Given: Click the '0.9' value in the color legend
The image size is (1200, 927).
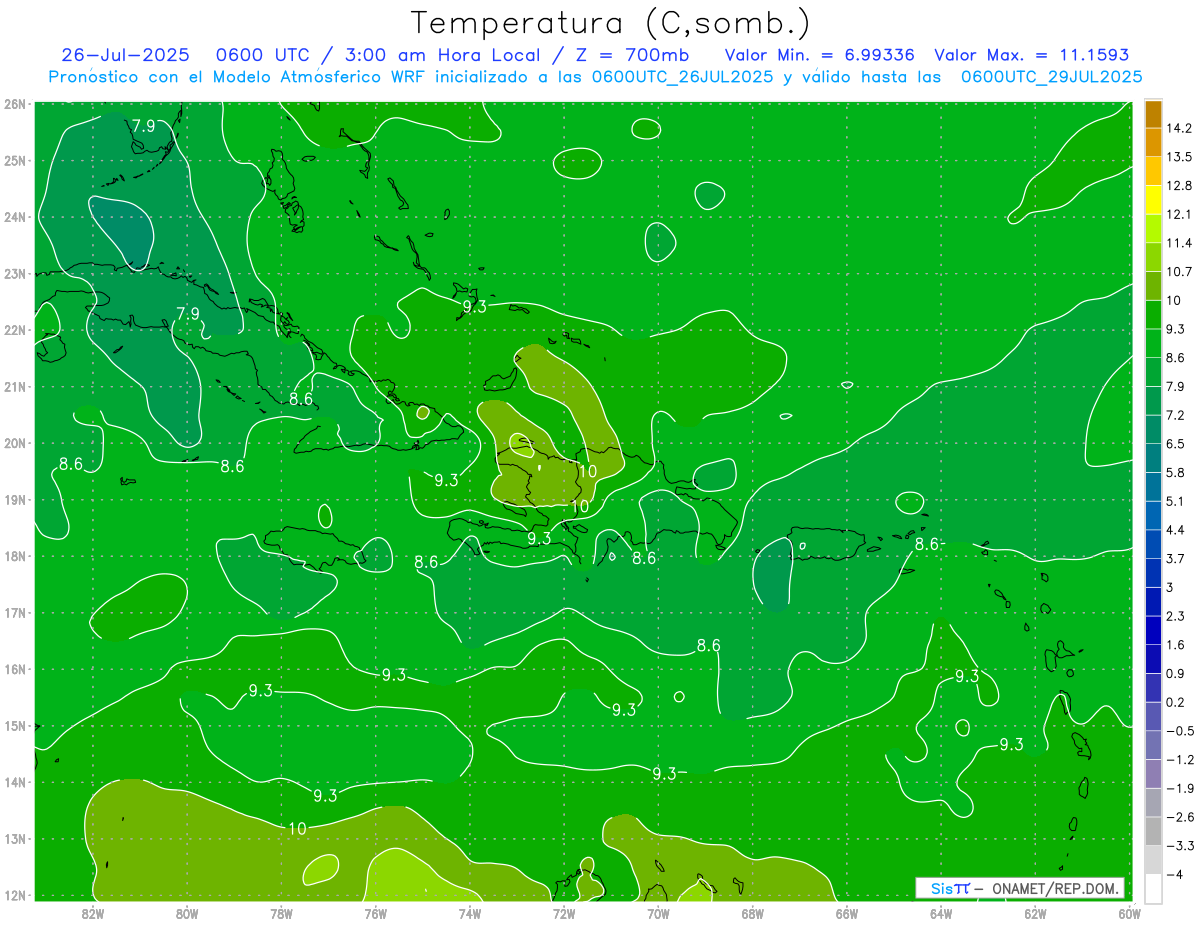Looking at the screenshot, I should (1175, 673).
